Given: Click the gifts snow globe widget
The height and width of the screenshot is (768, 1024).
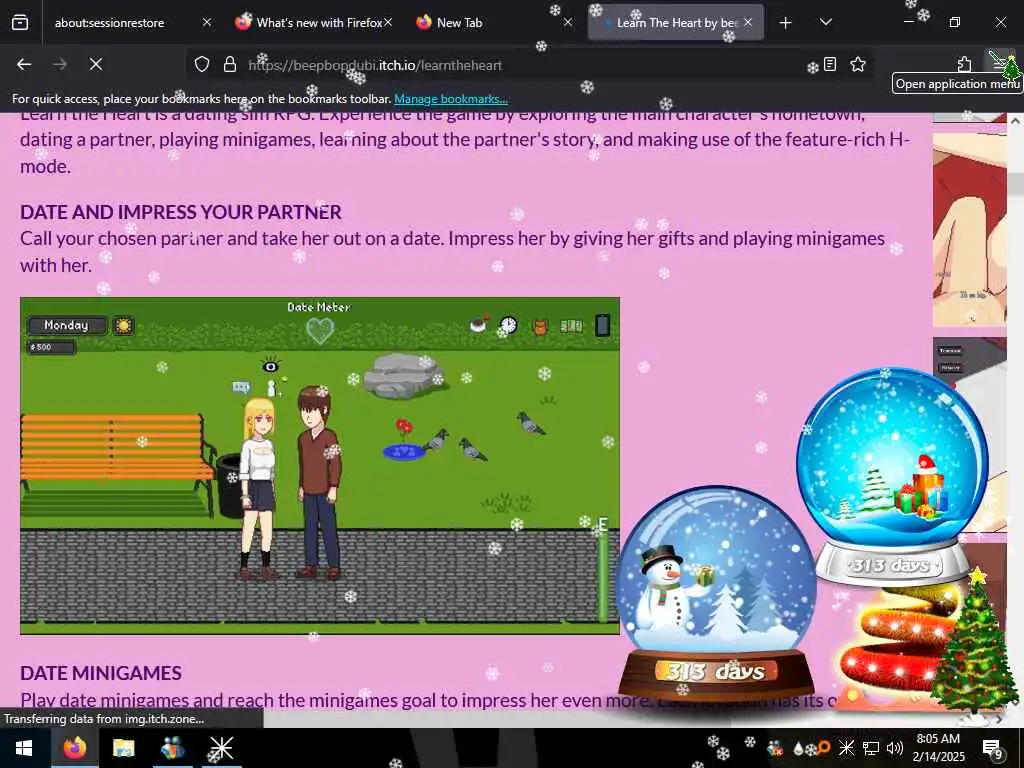Looking at the screenshot, I should click(892, 477).
